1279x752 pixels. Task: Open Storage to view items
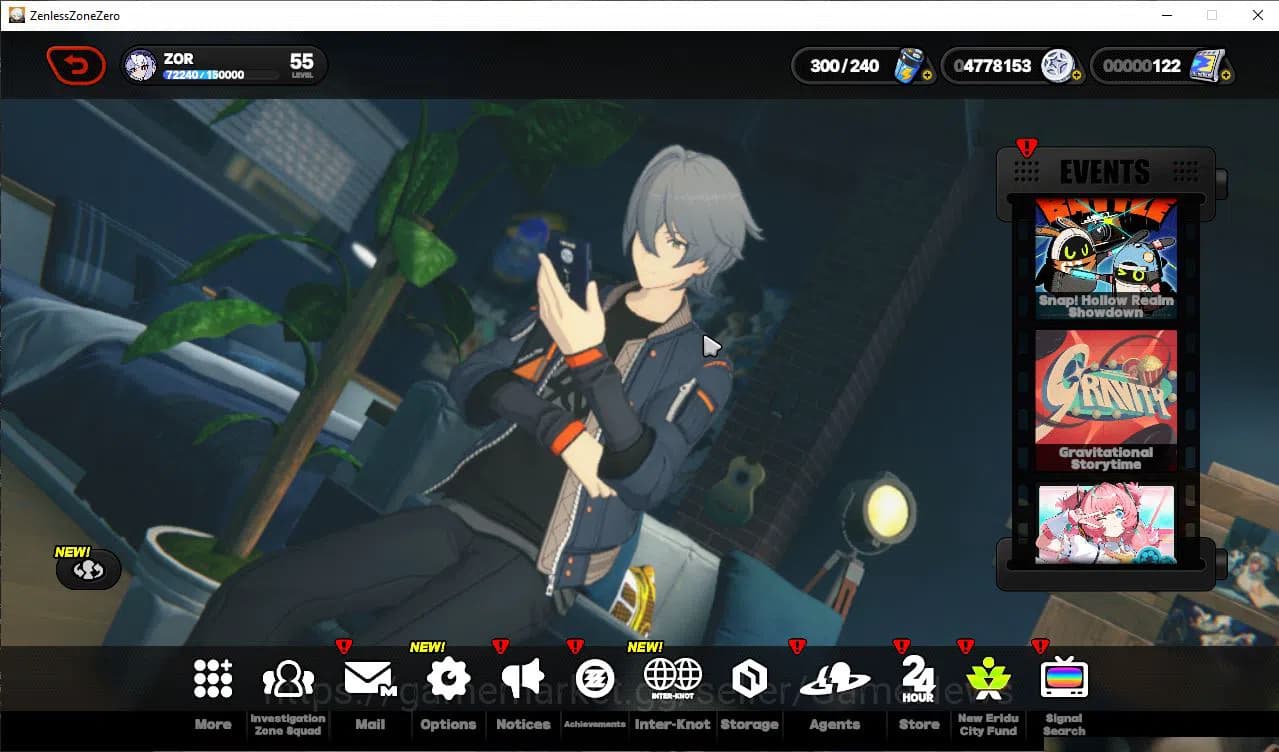click(749, 676)
